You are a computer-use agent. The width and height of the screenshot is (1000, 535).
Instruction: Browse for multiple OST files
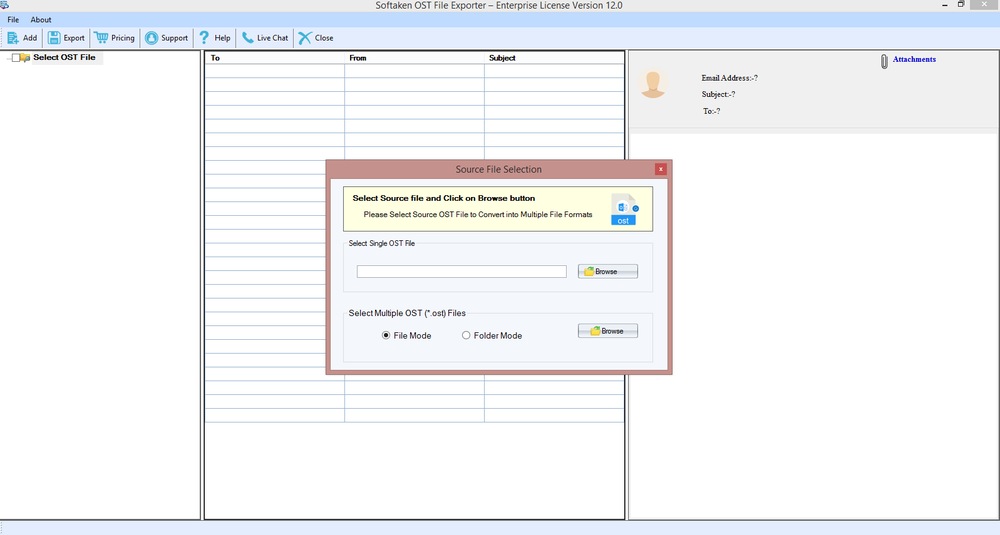[x=608, y=331]
